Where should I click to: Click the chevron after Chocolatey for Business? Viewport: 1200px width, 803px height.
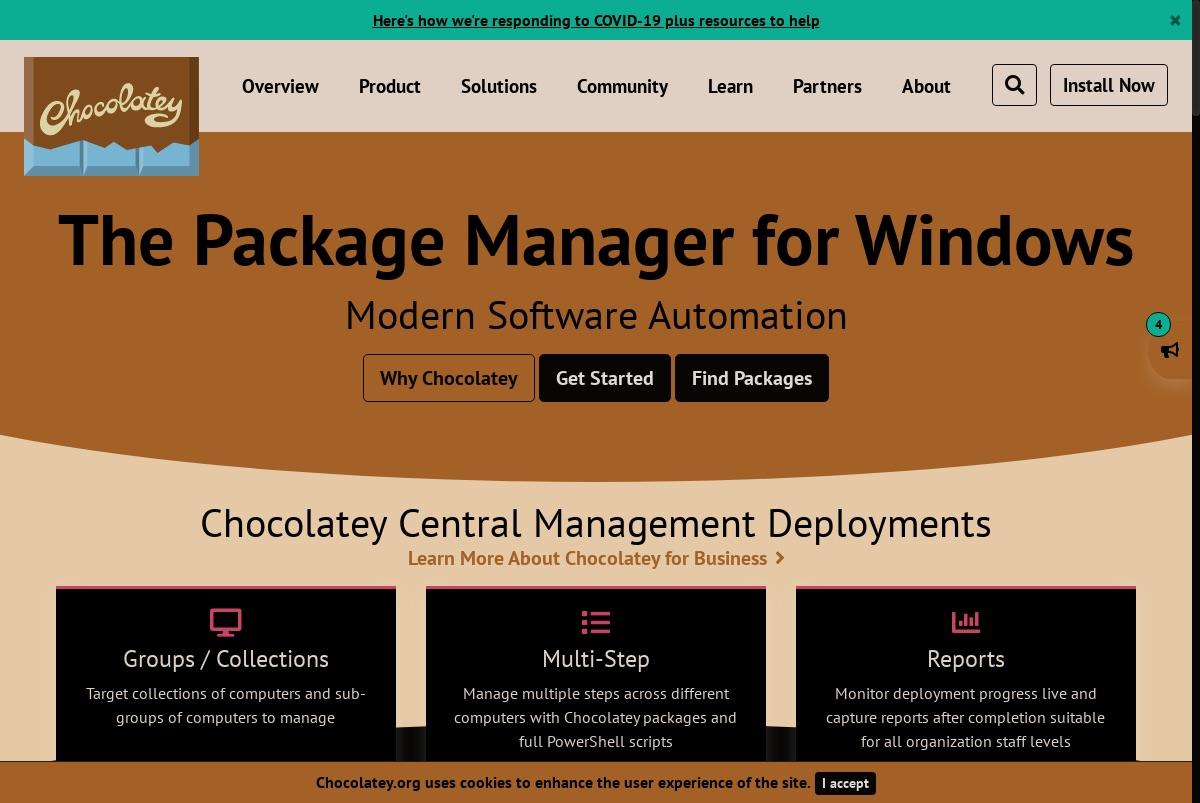(780, 558)
